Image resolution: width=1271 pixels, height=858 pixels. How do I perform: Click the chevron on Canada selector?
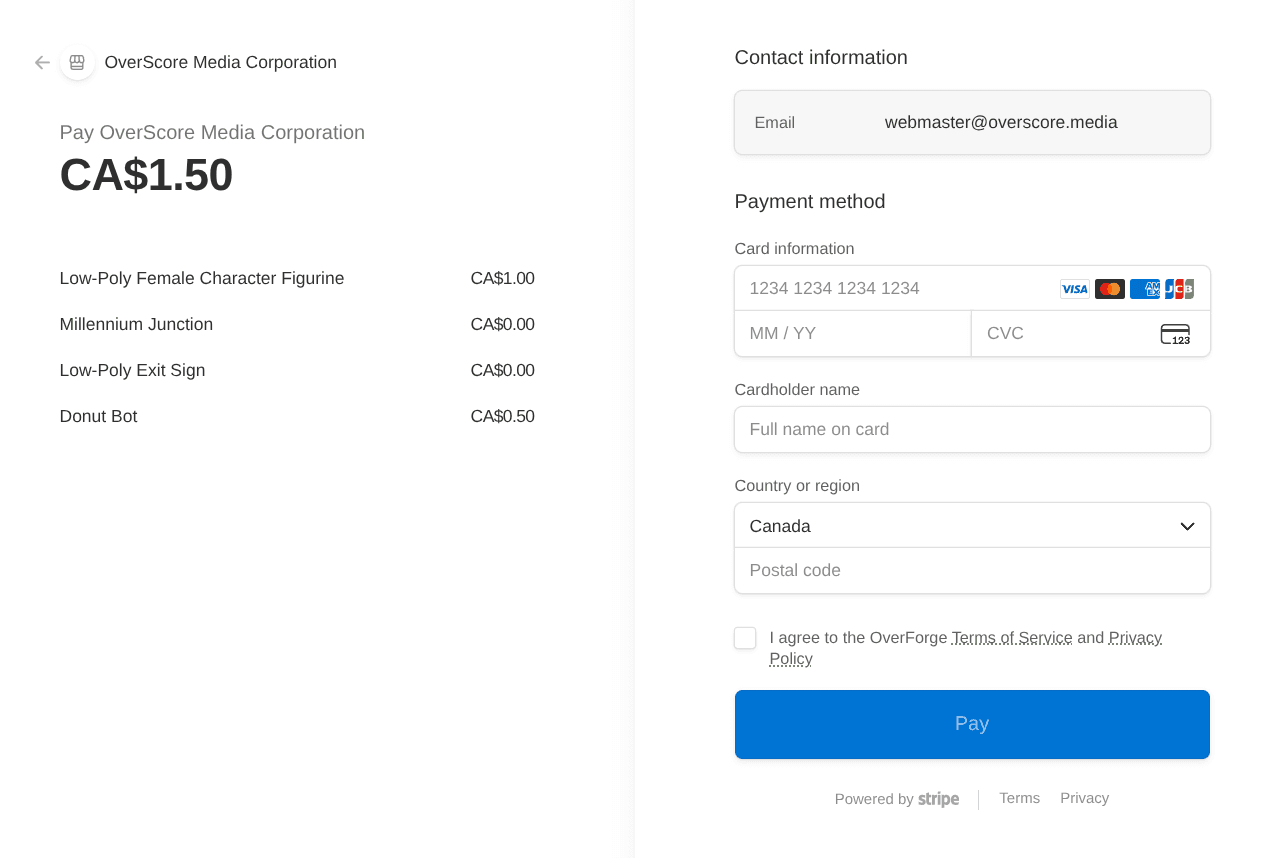pos(1187,526)
